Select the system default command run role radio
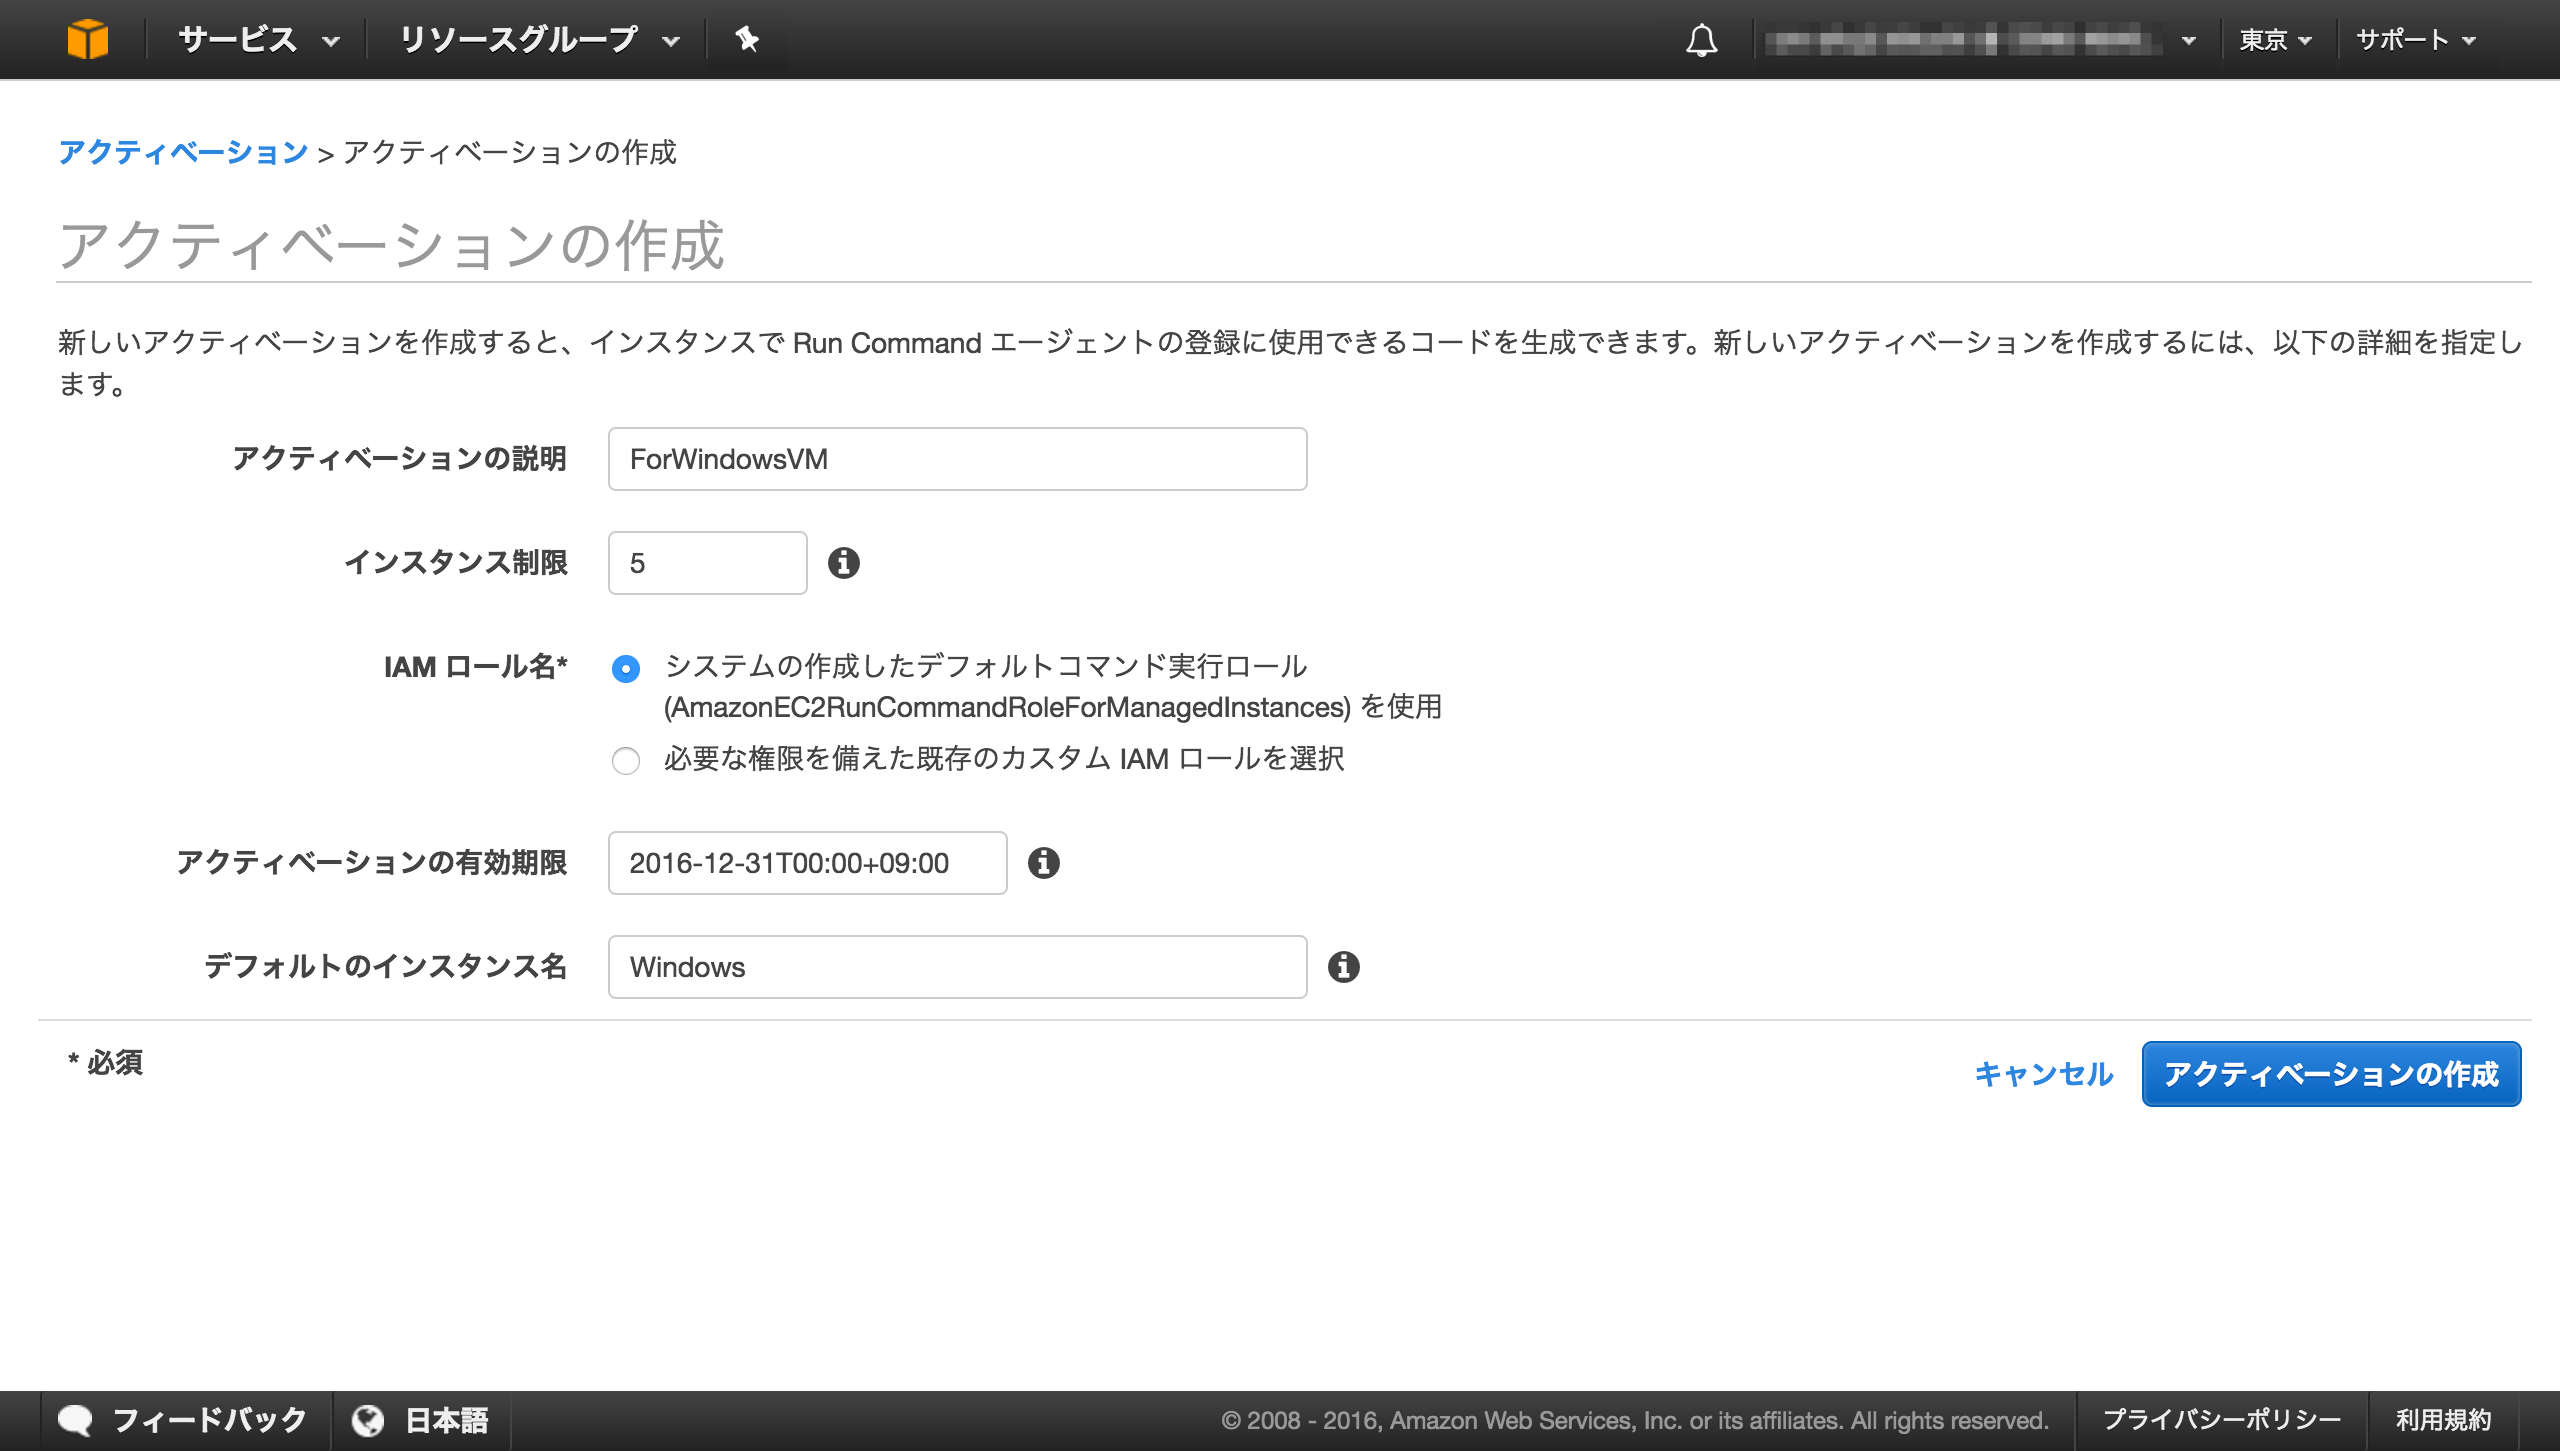Image resolution: width=2560 pixels, height=1451 pixels. click(626, 669)
